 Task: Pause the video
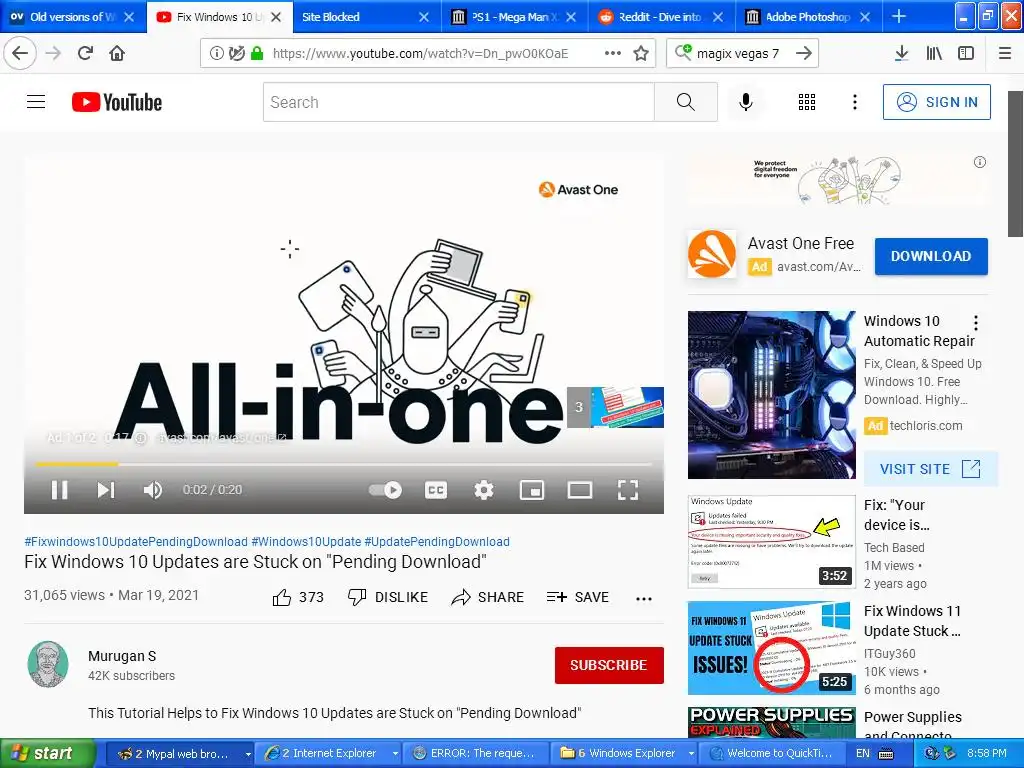point(59,490)
